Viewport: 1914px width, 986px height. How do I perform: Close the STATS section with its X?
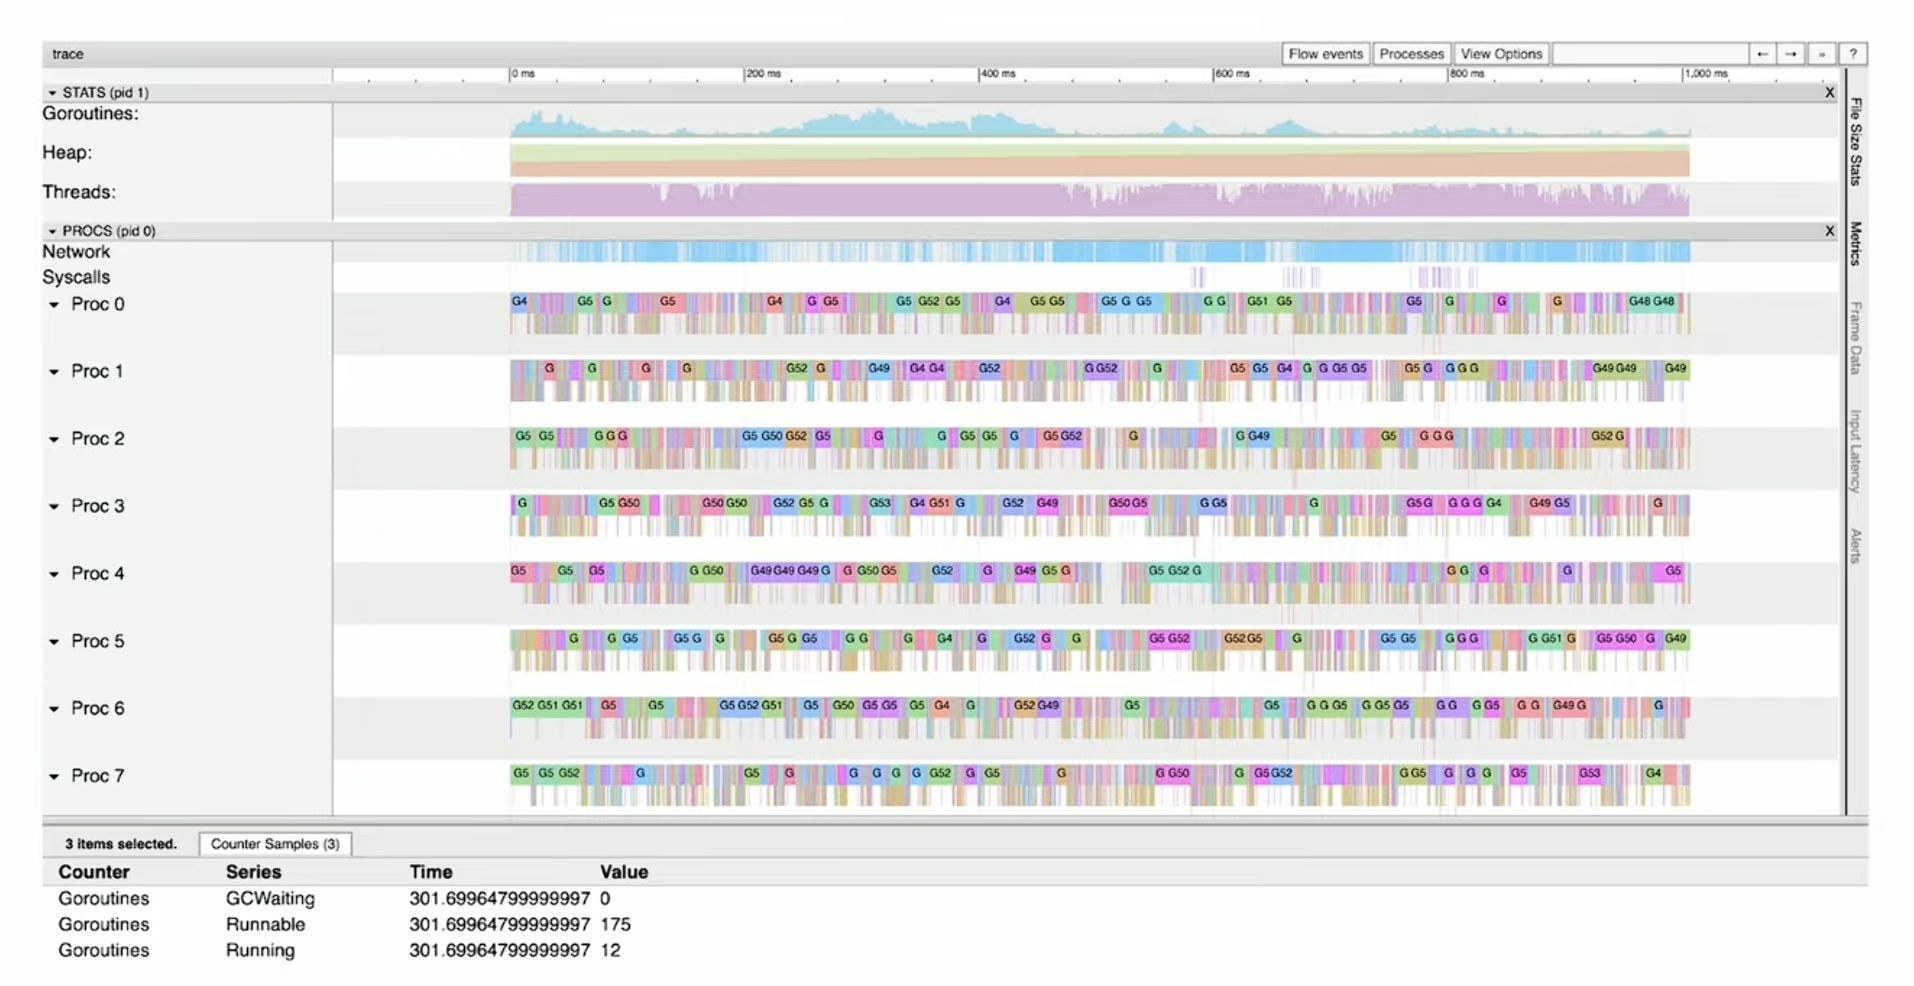[x=1829, y=92]
